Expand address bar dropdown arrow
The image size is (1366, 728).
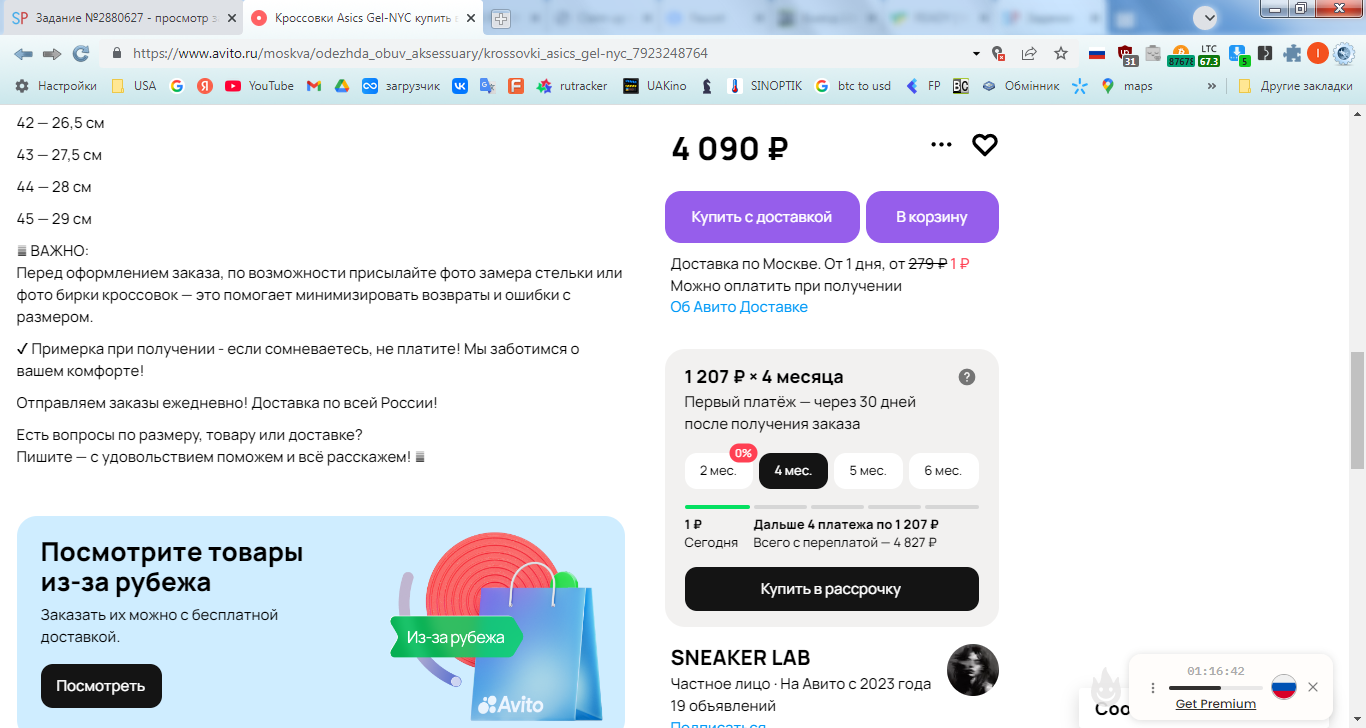[976, 53]
